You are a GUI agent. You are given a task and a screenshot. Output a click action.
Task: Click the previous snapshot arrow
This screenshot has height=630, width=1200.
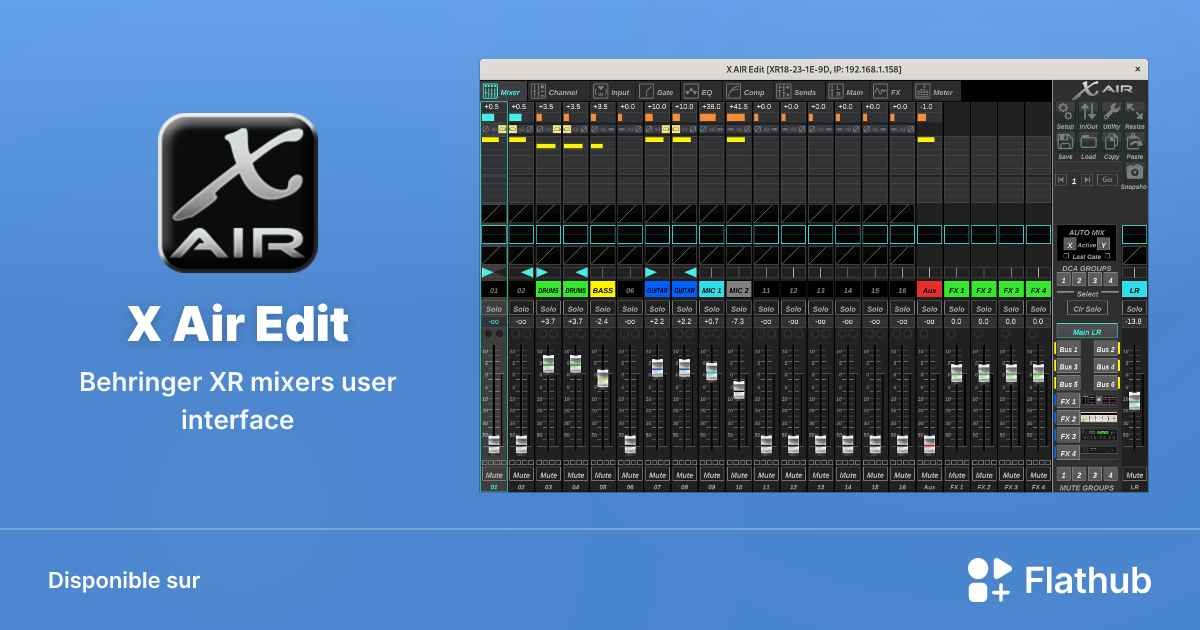point(1060,180)
